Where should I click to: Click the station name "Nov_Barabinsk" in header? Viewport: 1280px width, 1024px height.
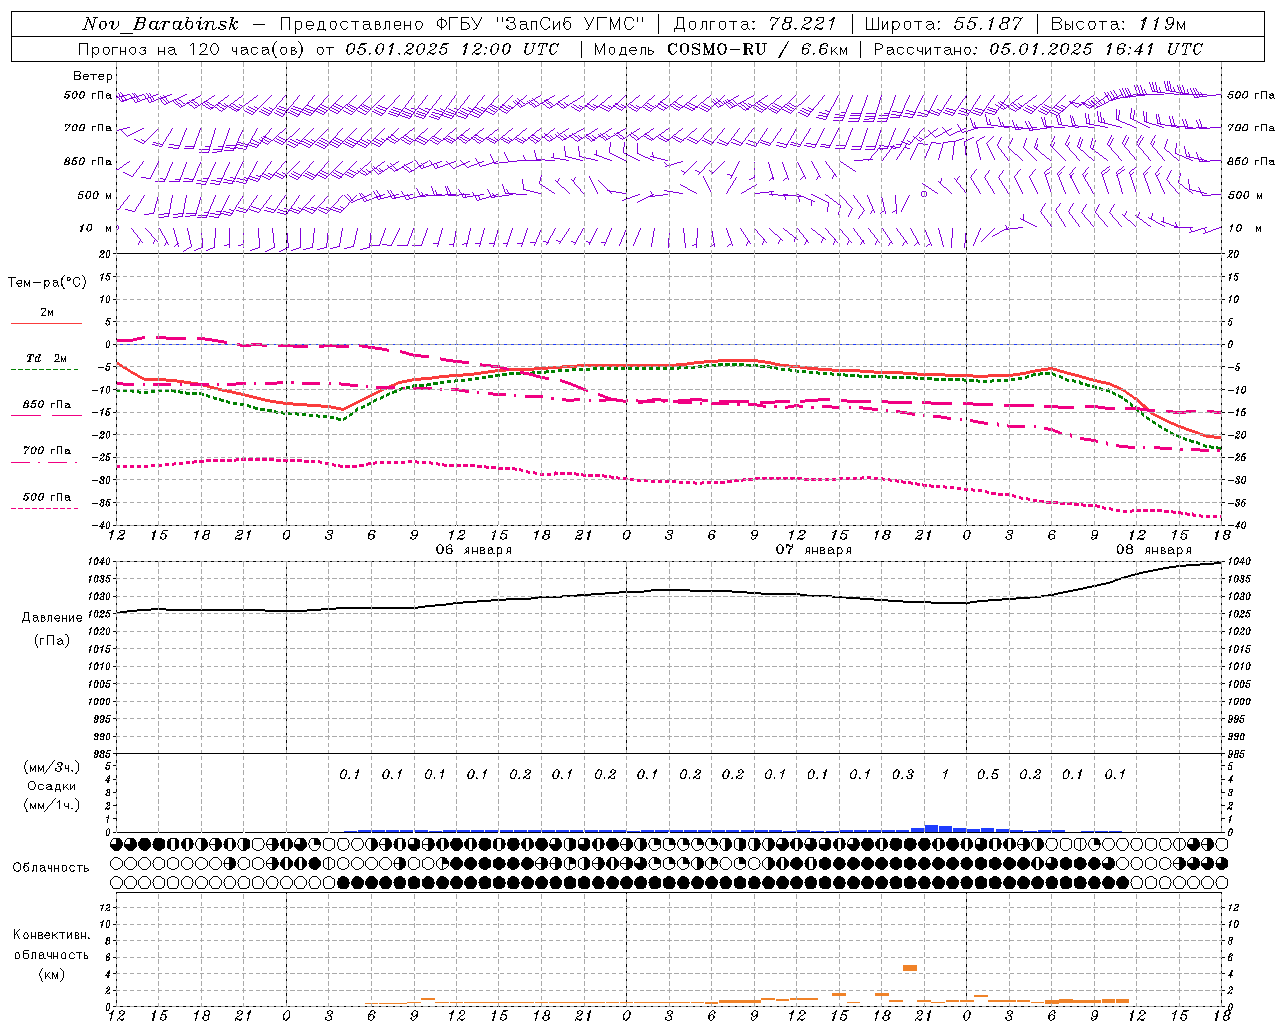coord(161,24)
